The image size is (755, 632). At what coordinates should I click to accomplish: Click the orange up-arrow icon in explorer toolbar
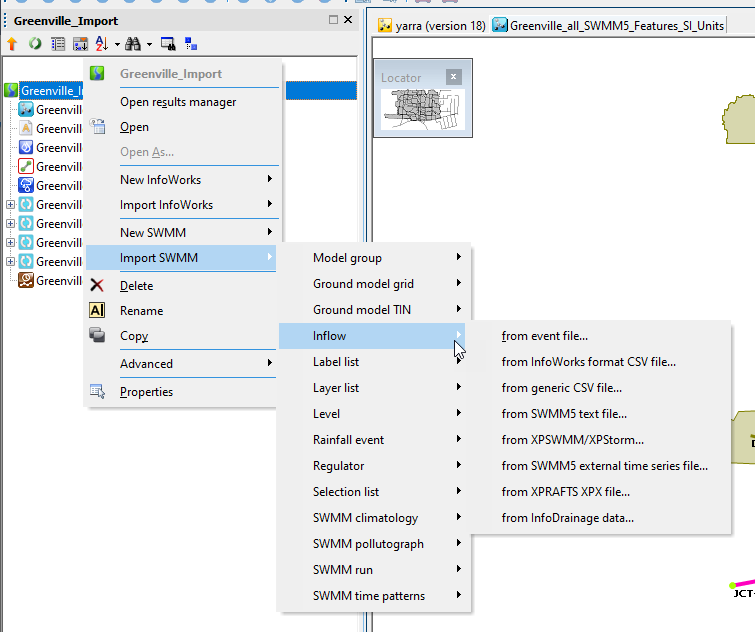[12, 44]
